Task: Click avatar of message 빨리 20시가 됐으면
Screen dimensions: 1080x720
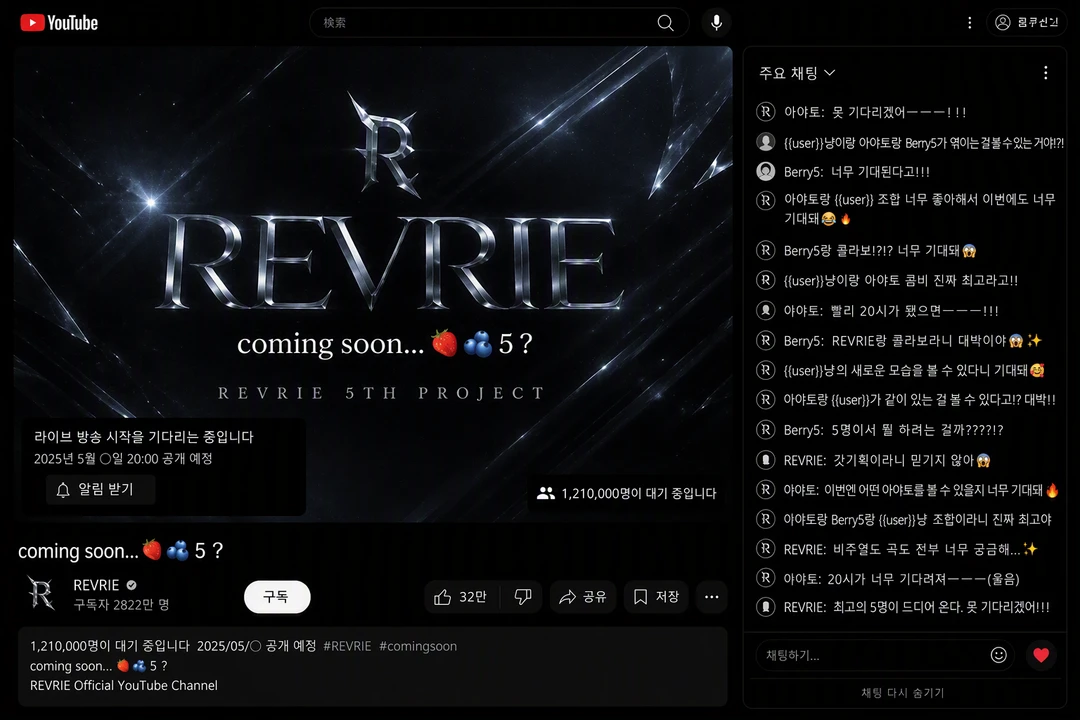Action: (x=765, y=311)
